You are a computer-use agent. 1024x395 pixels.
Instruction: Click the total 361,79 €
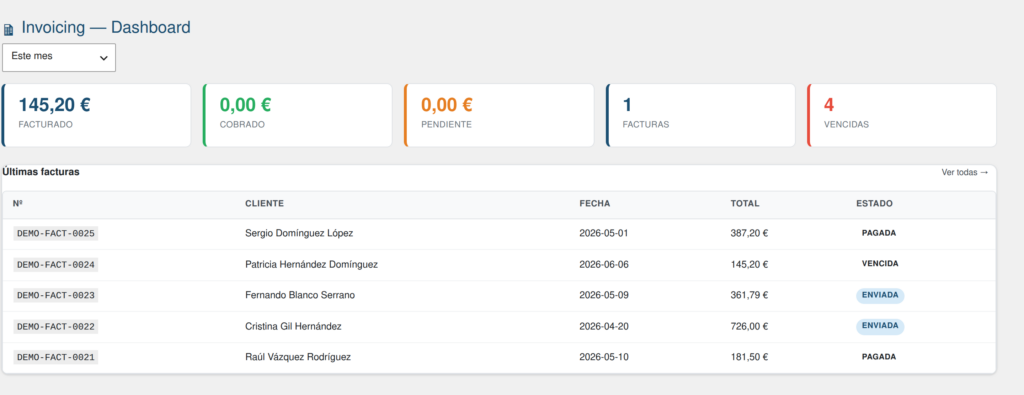click(749, 295)
